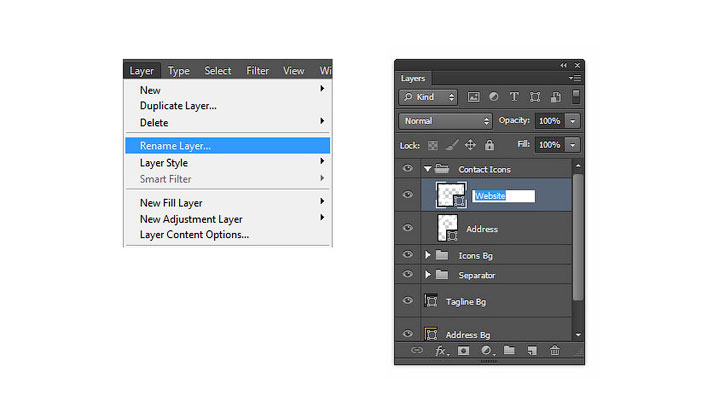725x419 pixels.
Task: Choose Layer Content Options... item
Action: 227,235
